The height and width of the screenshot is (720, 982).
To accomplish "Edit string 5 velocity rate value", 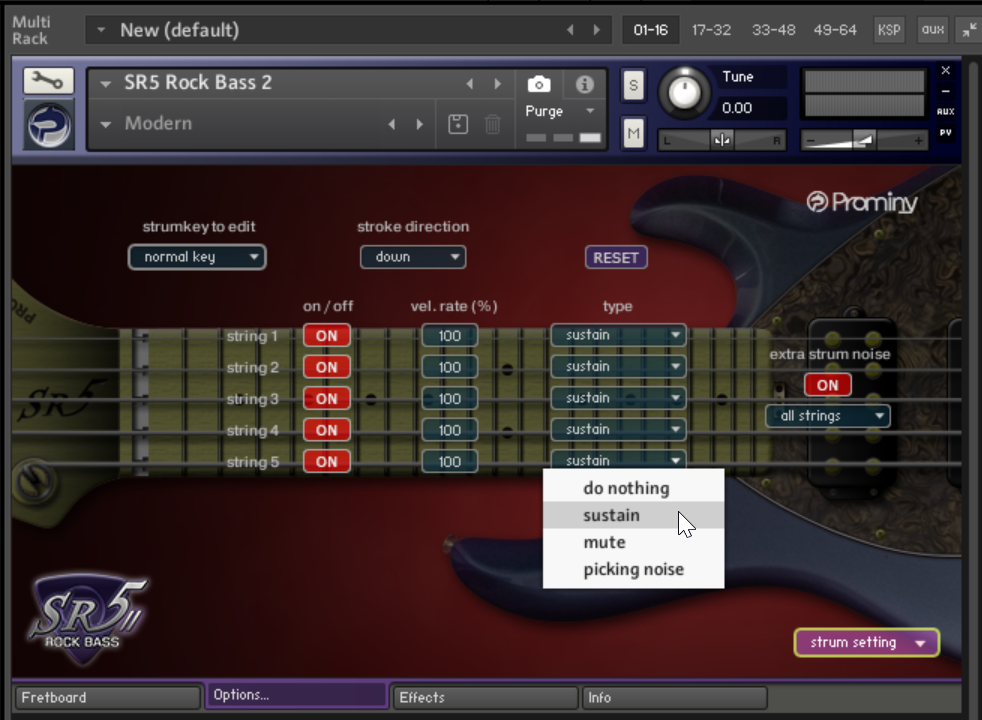I will [449, 461].
